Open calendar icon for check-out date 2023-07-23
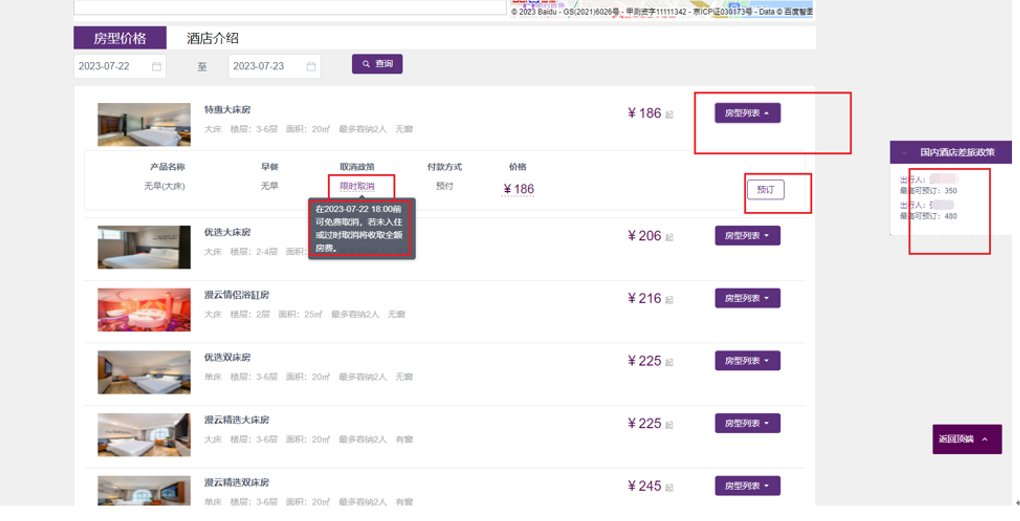The height and width of the screenshot is (521, 1020). pos(311,67)
